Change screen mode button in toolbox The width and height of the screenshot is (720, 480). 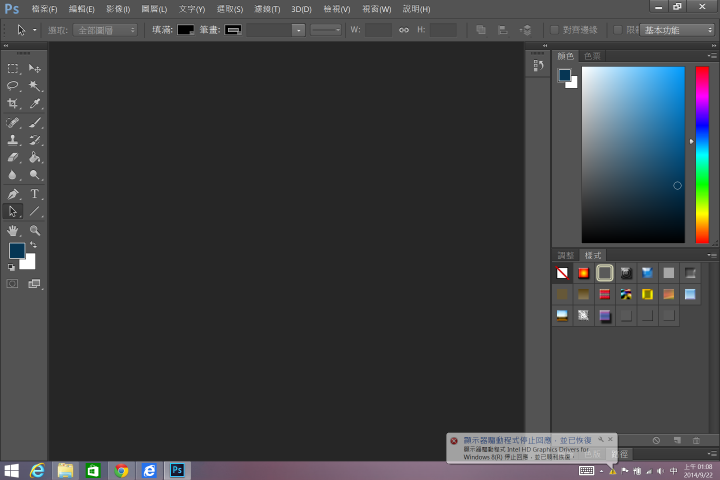coord(34,284)
